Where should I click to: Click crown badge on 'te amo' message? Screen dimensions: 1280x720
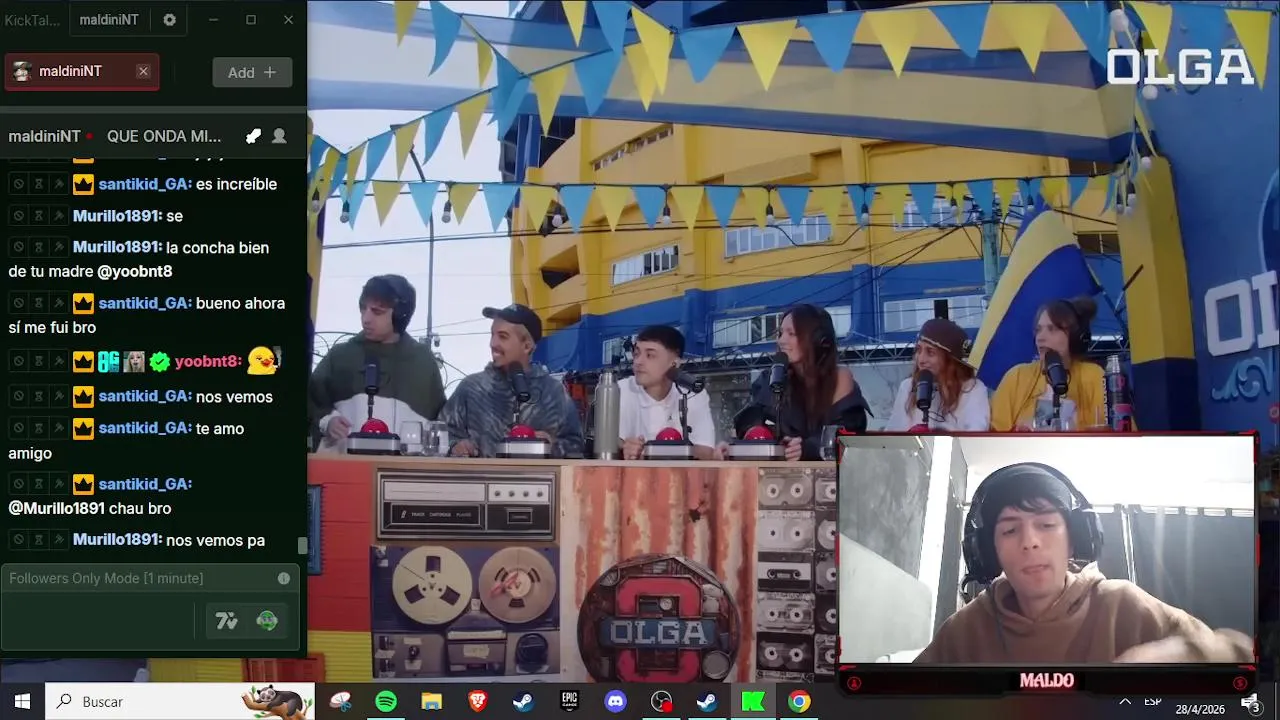83,428
